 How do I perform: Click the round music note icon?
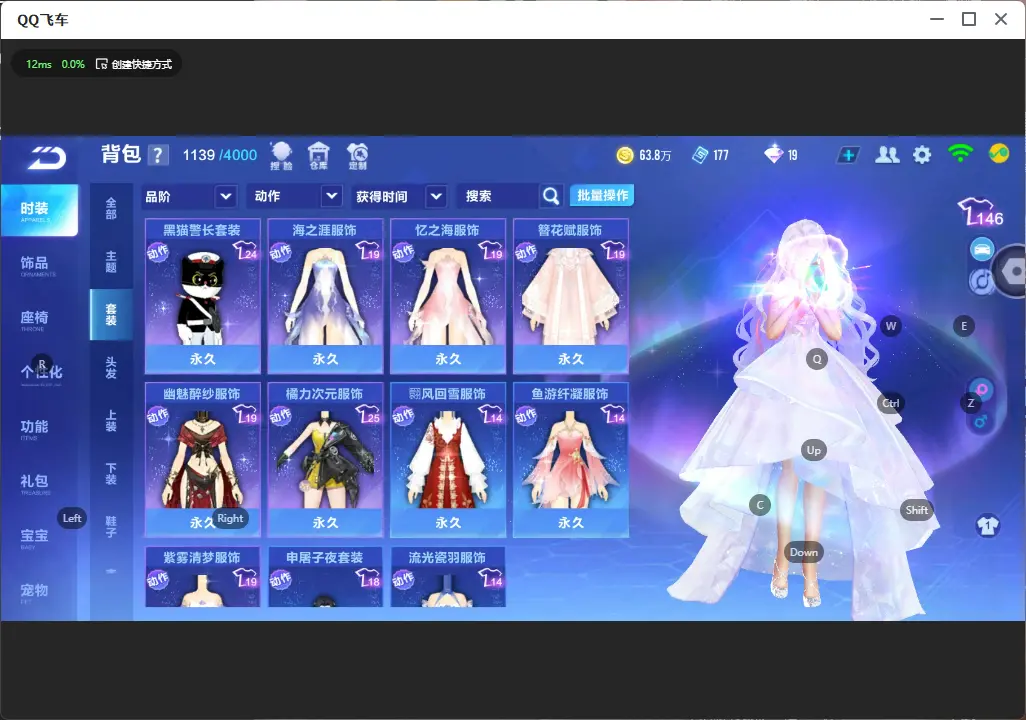tap(981, 281)
